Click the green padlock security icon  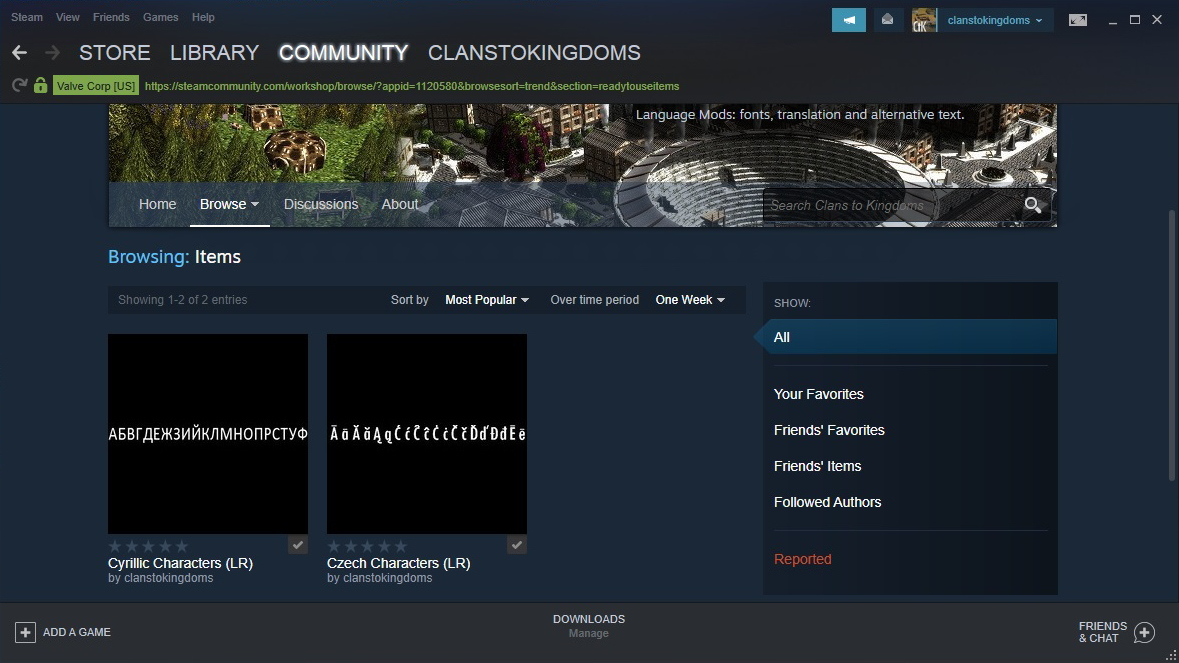(41, 86)
